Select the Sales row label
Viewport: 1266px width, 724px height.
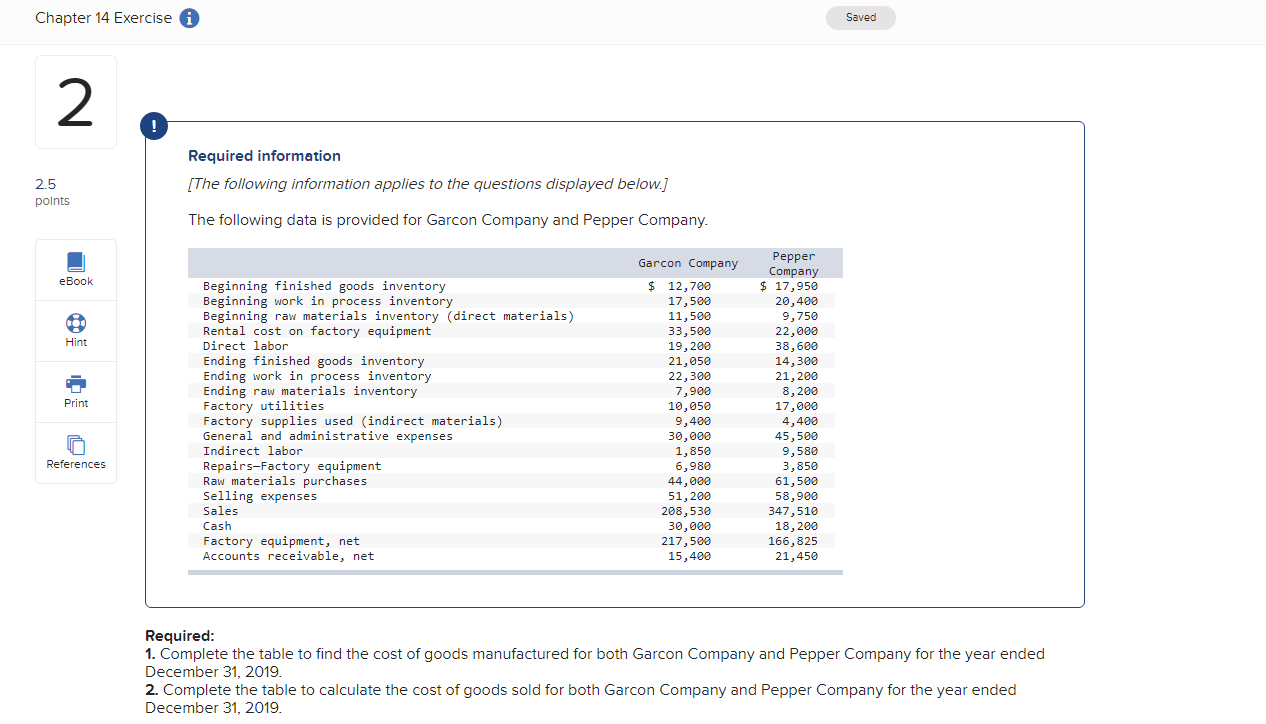(x=220, y=511)
